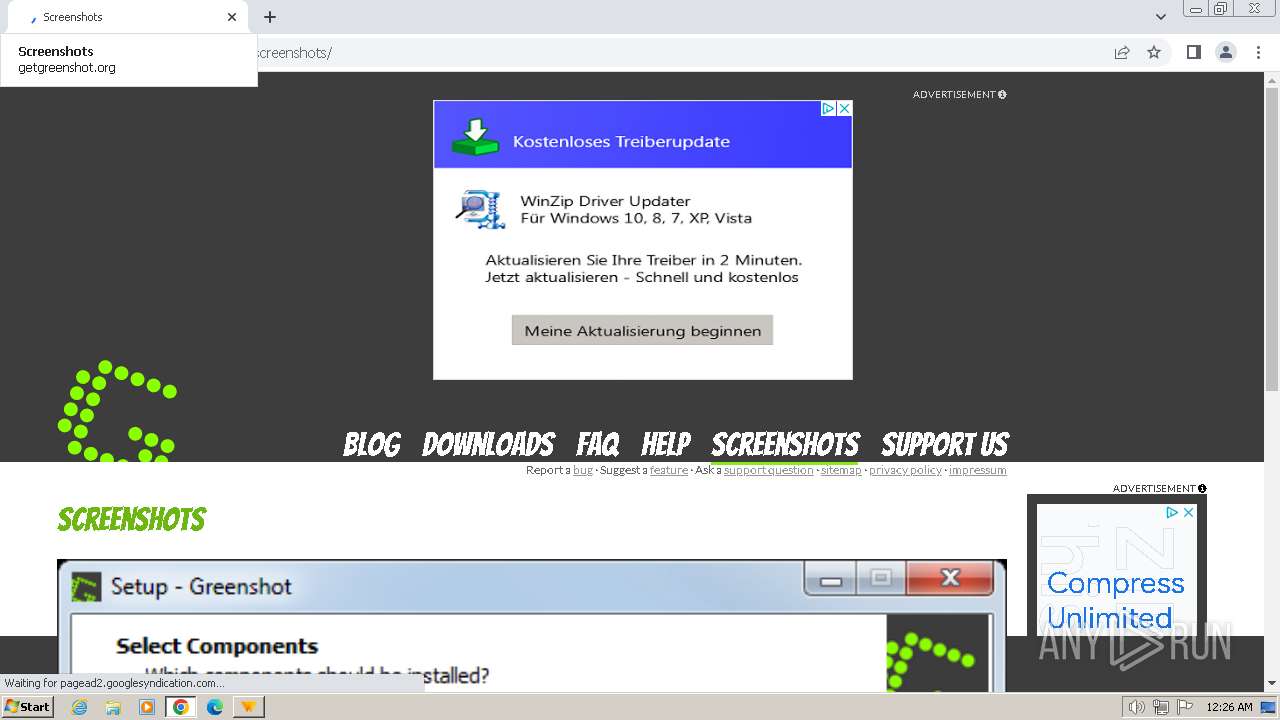Open a new browser tab
This screenshot has height=720, width=1280.
pos(270,17)
